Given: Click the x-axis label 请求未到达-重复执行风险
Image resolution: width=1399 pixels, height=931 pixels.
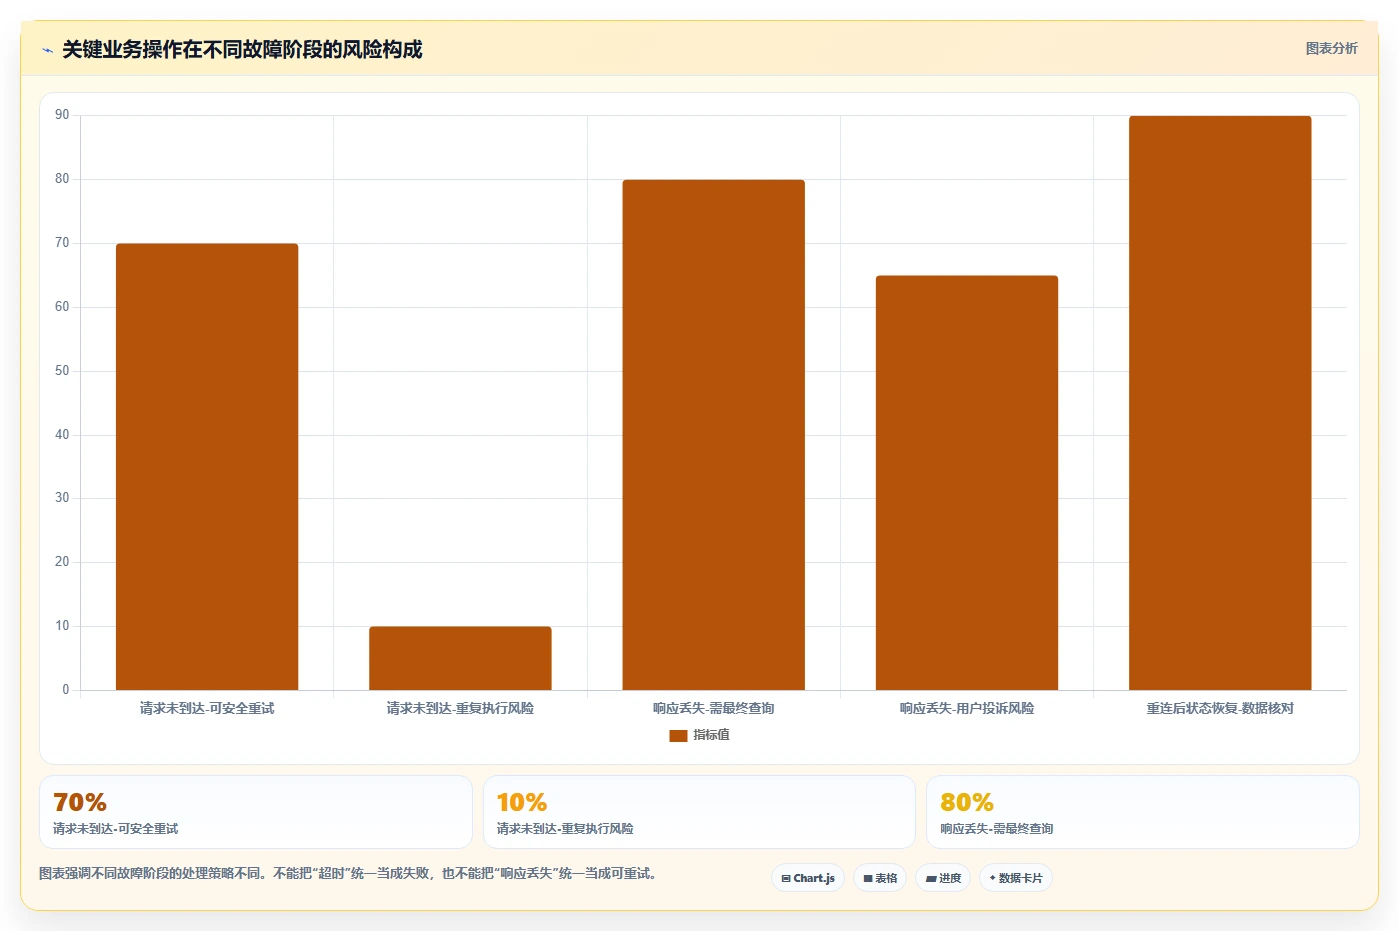Looking at the screenshot, I should click(460, 708).
